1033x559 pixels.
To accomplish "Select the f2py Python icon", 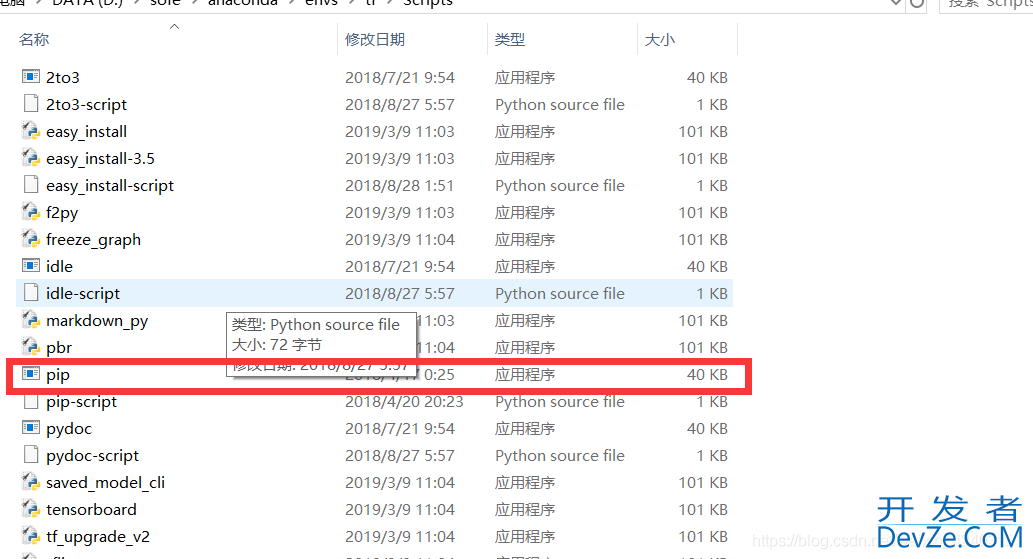I will click(30, 212).
